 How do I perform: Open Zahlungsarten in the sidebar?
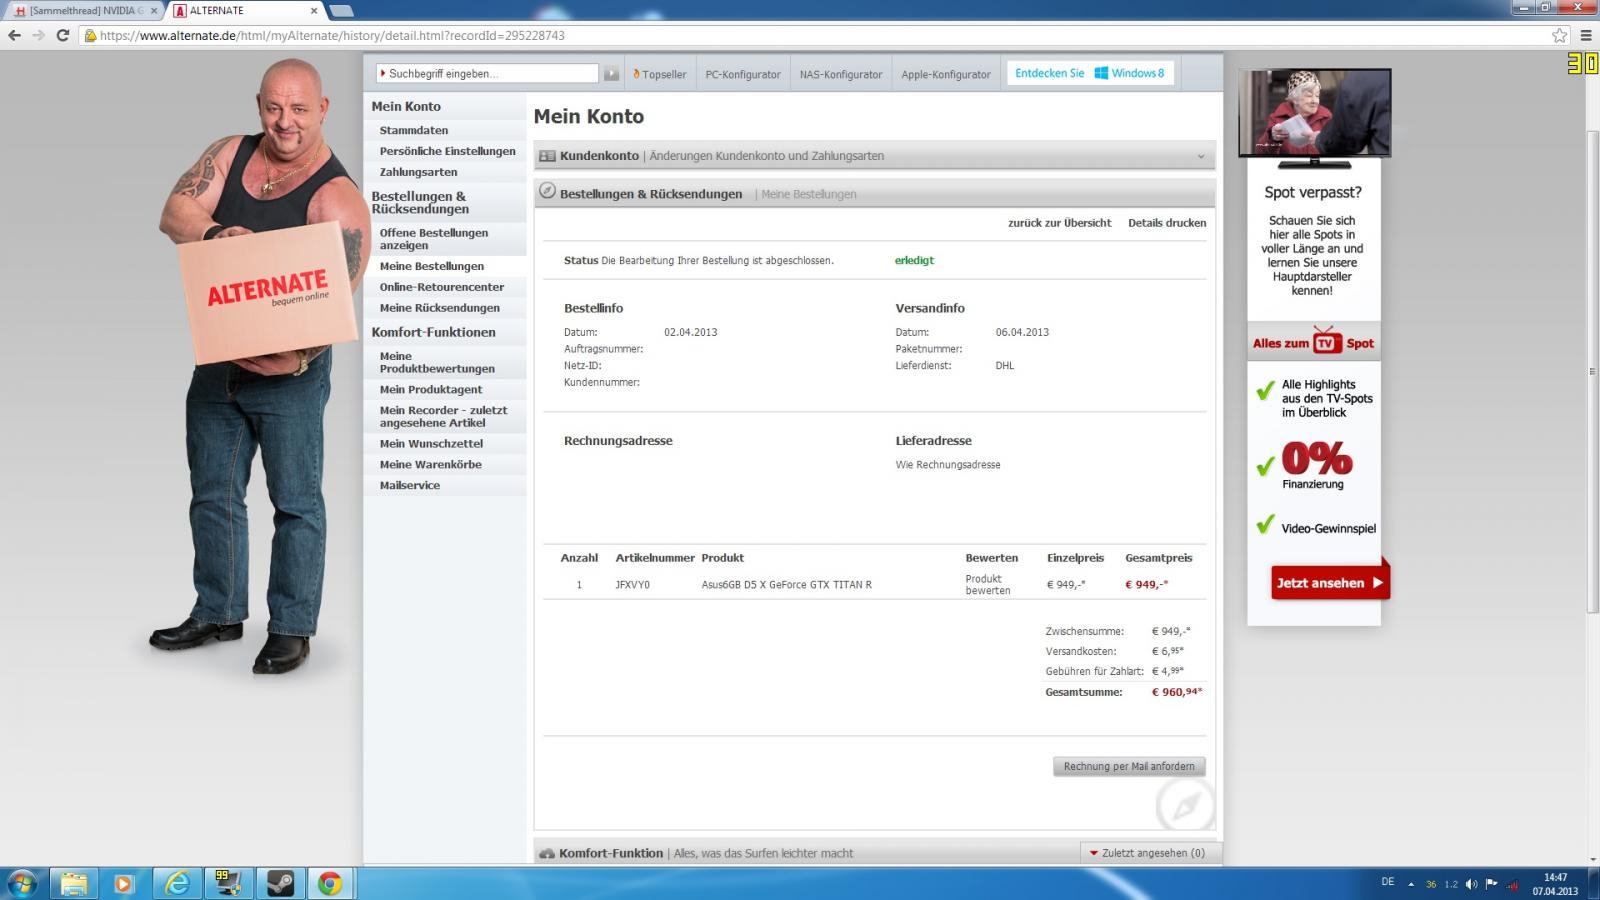(x=418, y=172)
